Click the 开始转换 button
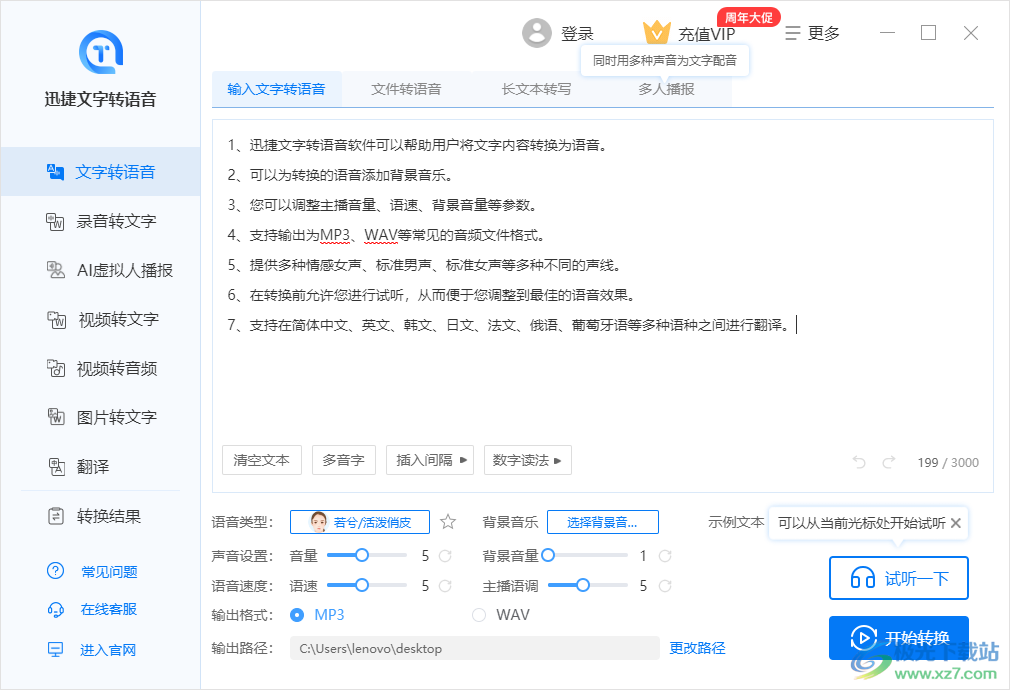The width and height of the screenshot is (1010, 690). click(x=898, y=638)
